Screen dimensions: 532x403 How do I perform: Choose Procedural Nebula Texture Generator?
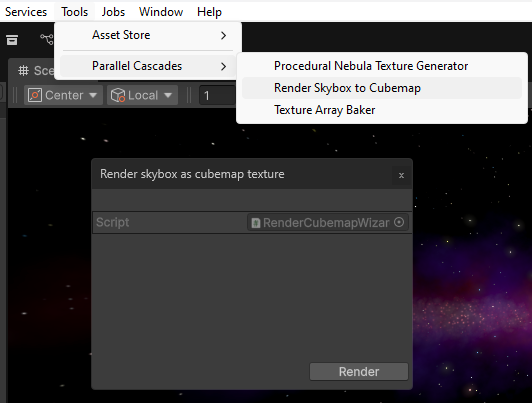[x=382, y=66]
